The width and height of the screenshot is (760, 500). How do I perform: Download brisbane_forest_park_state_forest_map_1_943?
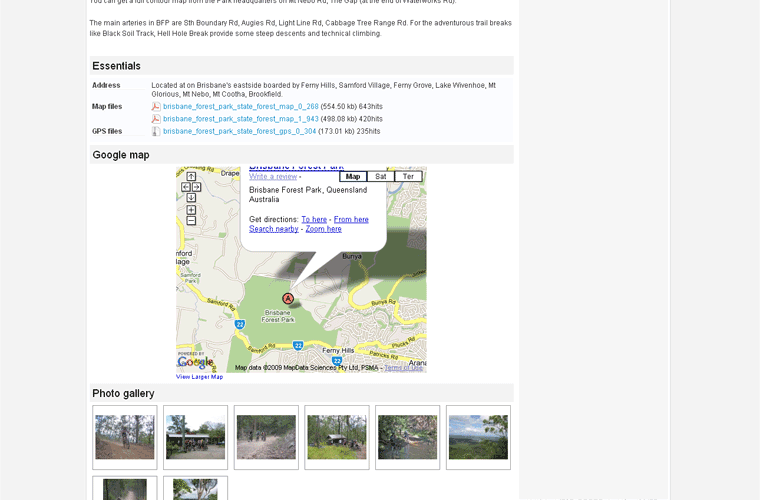240,119
